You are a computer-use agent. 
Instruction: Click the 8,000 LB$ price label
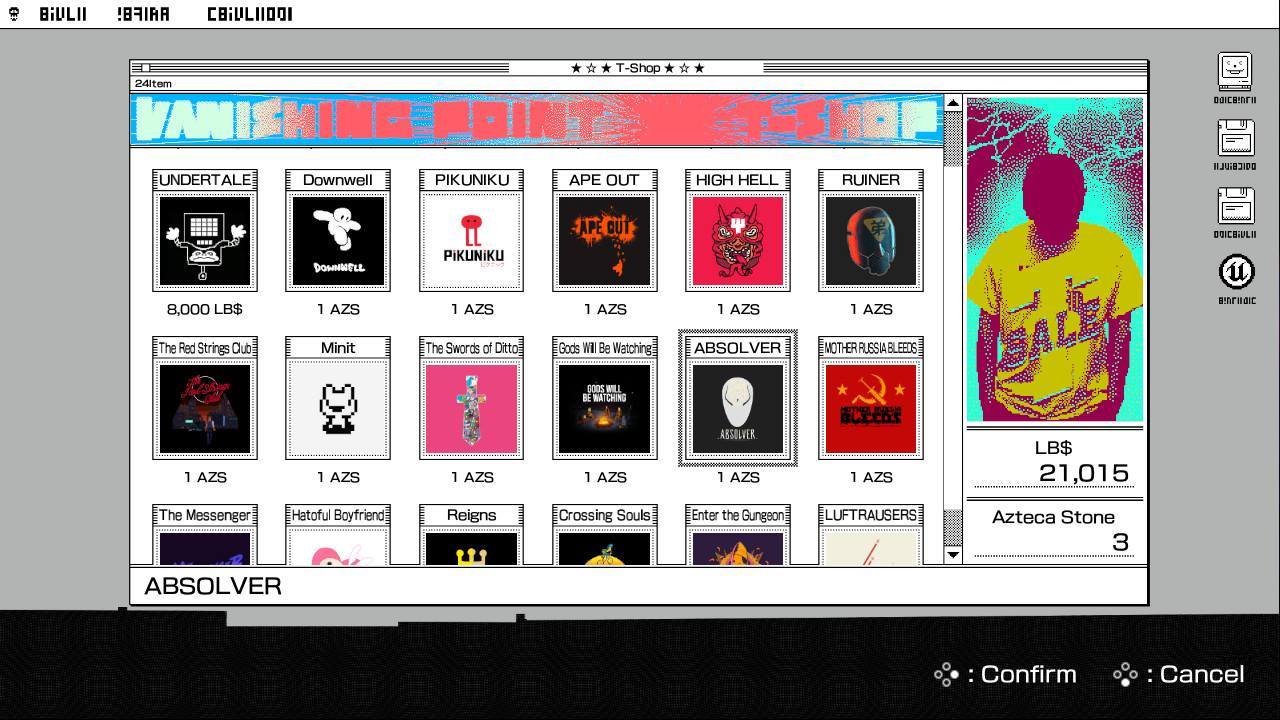(x=205, y=309)
